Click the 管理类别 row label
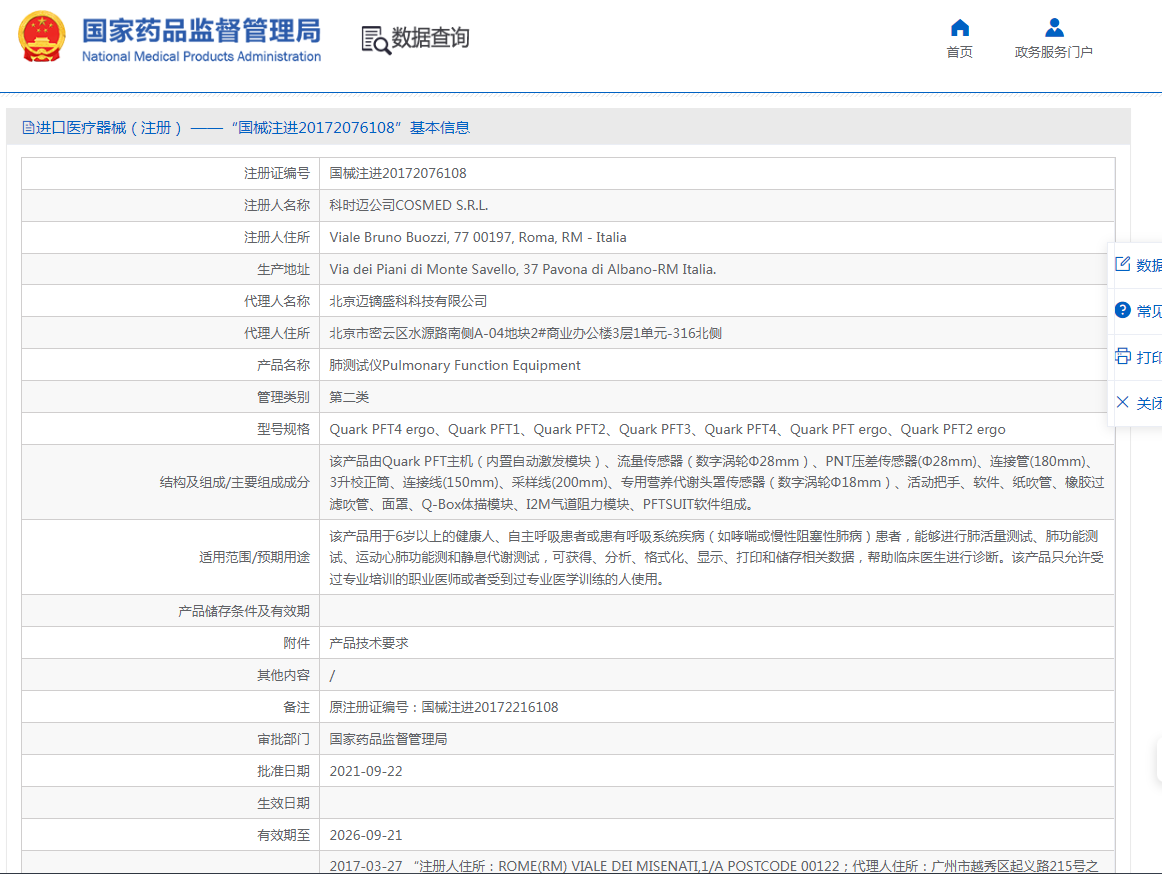This screenshot has height=874, width=1162. click(x=283, y=397)
